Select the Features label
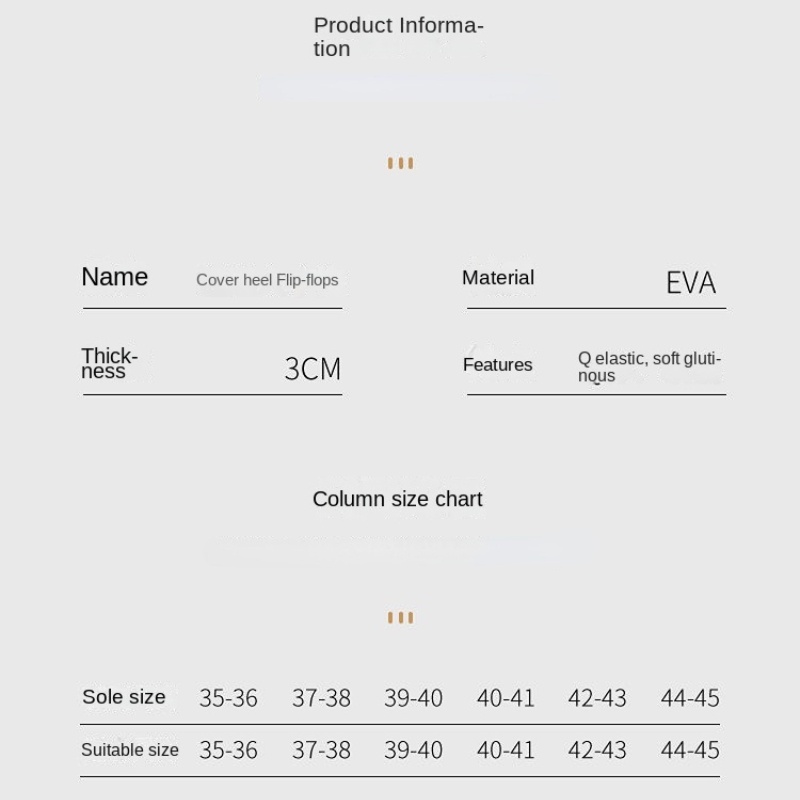 497,365
